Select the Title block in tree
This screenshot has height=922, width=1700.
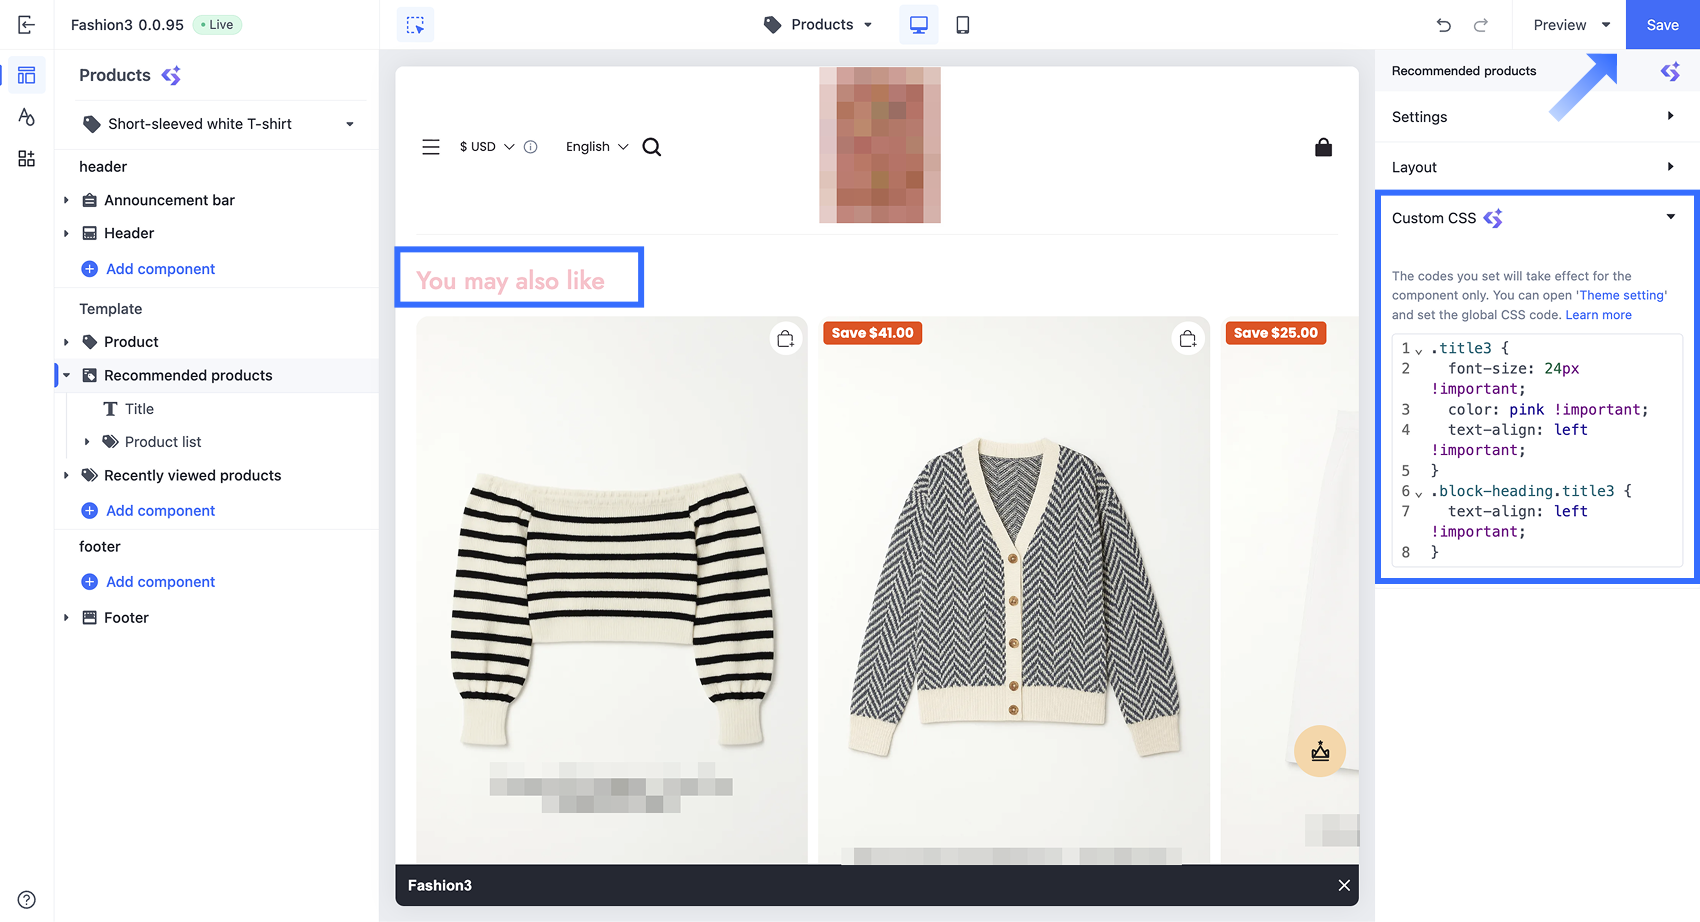point(139,409)
